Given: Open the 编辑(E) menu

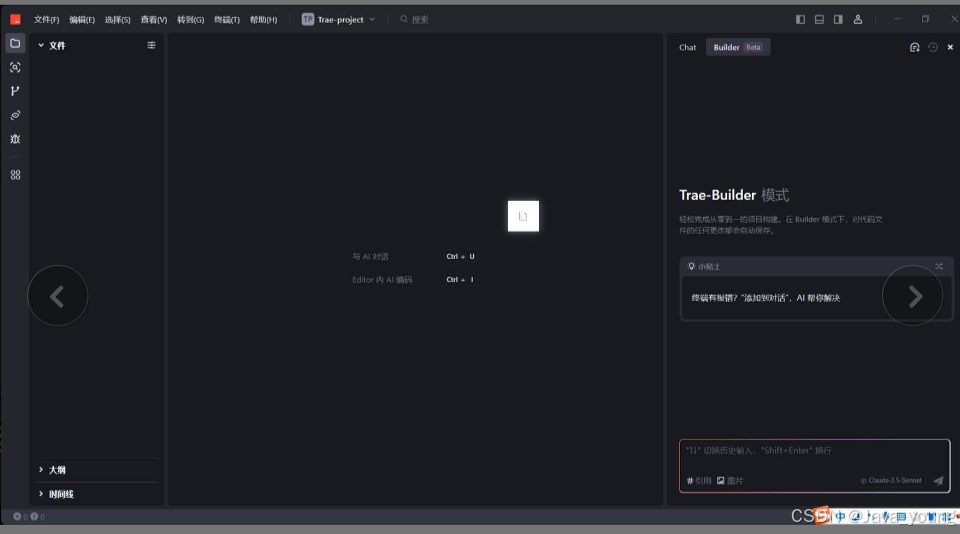Looking at the screenshot, I should (x=82, y=20).
